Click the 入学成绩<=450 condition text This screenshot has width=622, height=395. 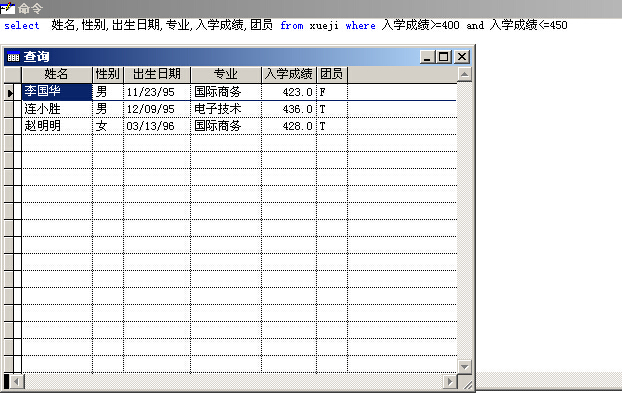(528, 25)
